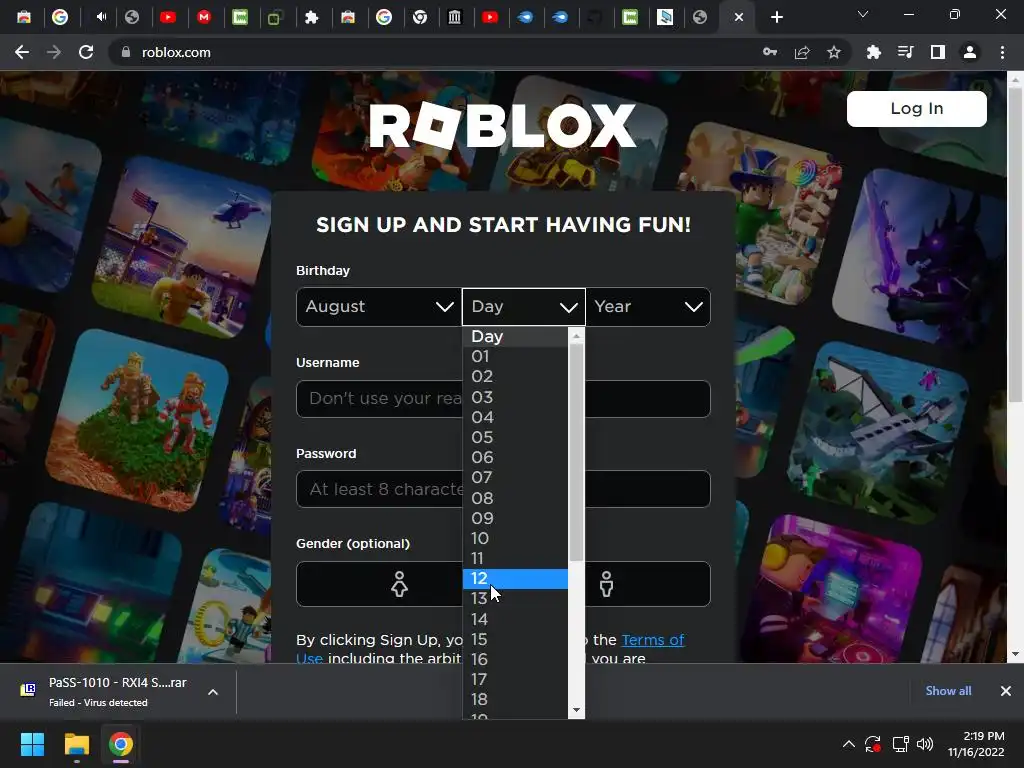Select day 01 from the list

coord(515,357)
